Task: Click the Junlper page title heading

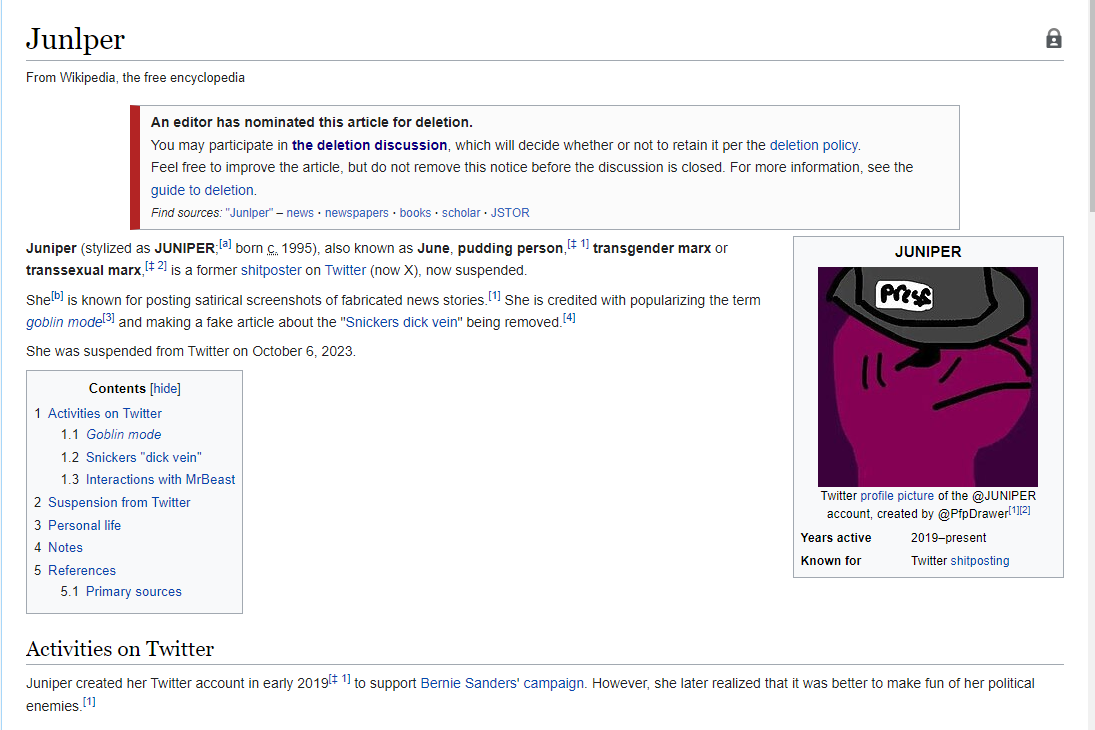Action: coord(75,39)
